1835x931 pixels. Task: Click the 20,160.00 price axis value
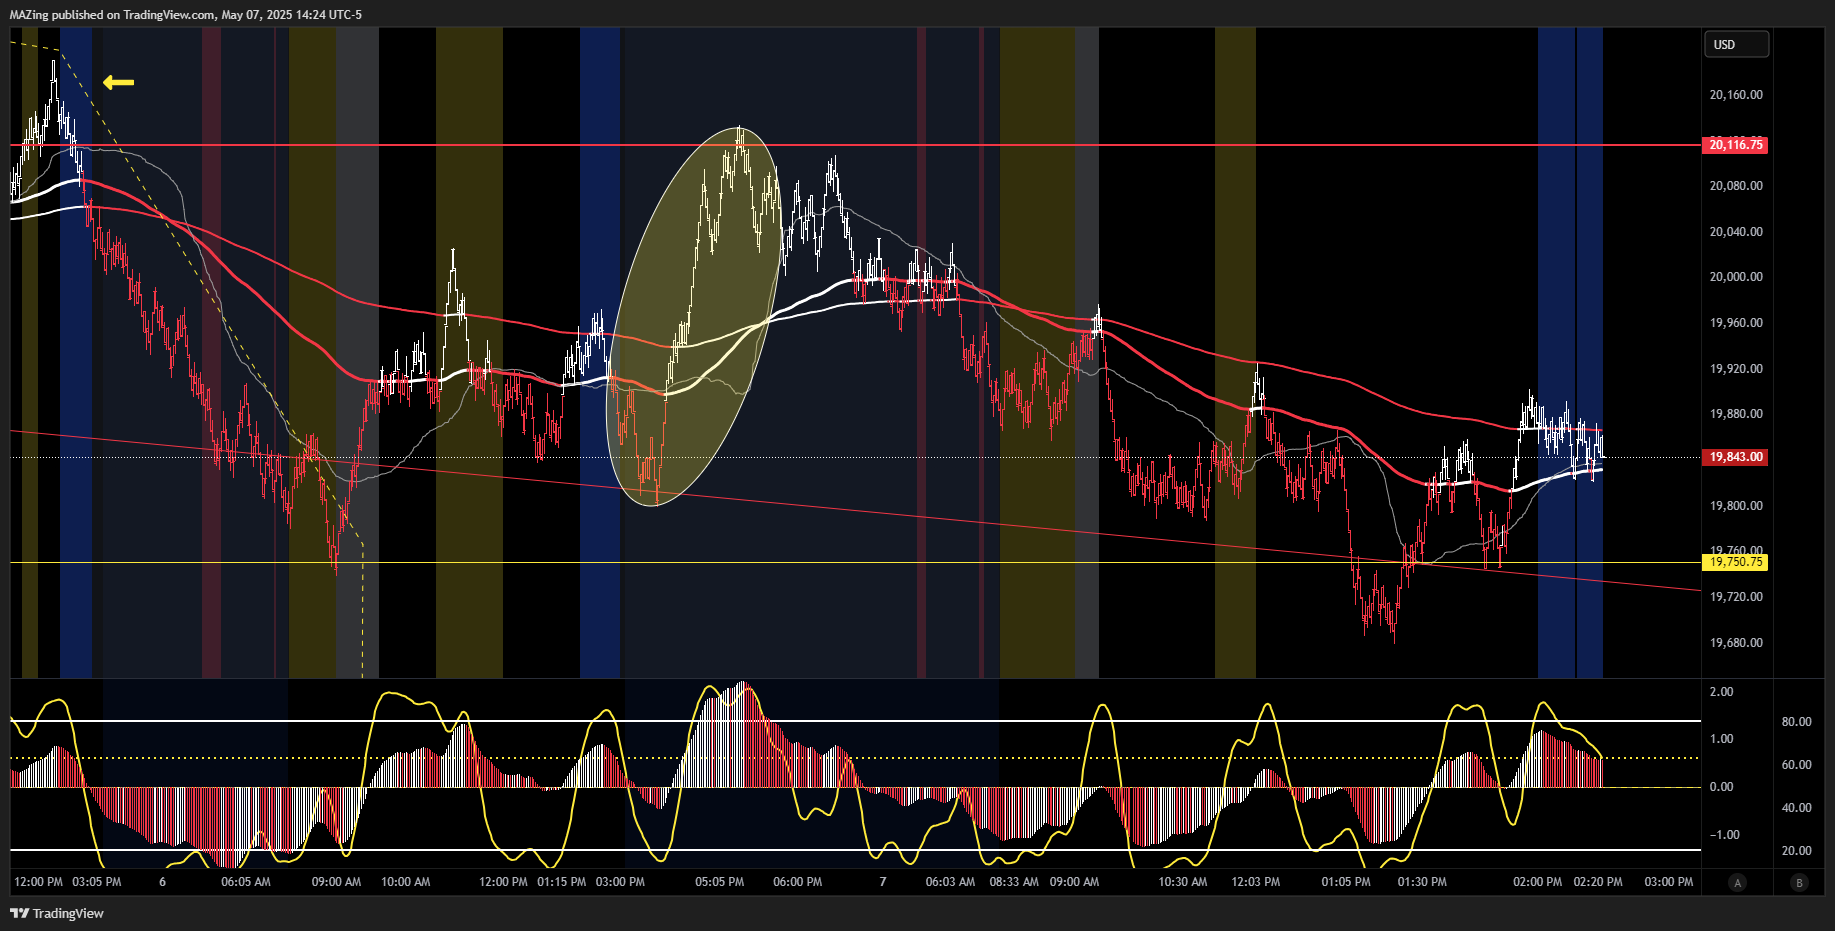point(1736,95)
